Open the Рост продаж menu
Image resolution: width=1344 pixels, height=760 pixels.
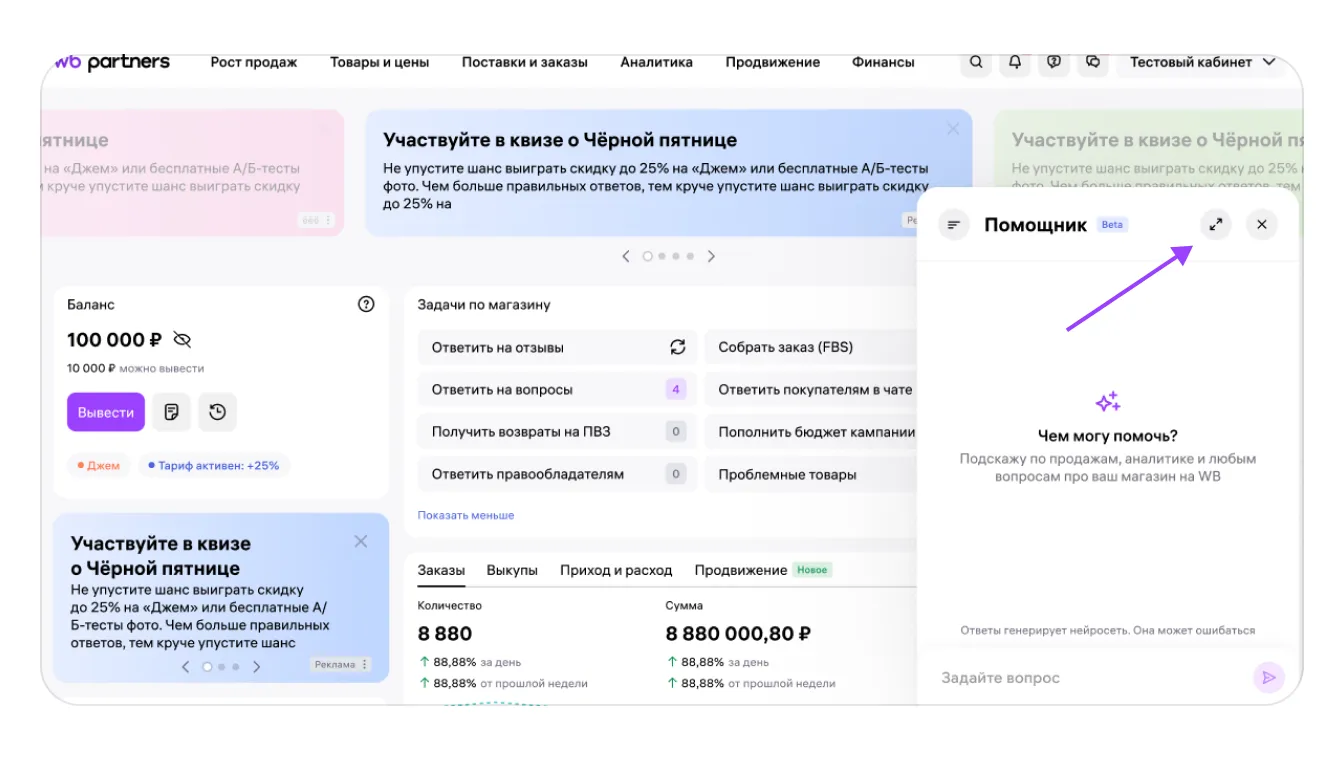254,62
